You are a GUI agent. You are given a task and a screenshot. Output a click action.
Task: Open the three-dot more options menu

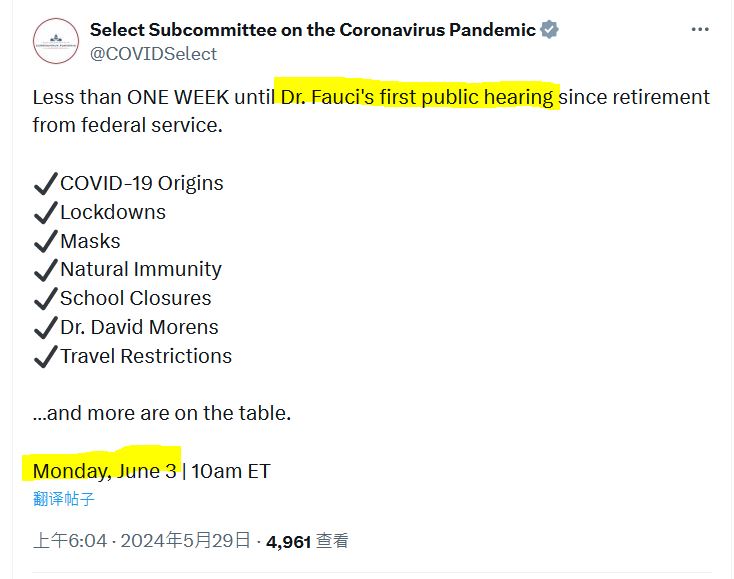tap(700, 30)
